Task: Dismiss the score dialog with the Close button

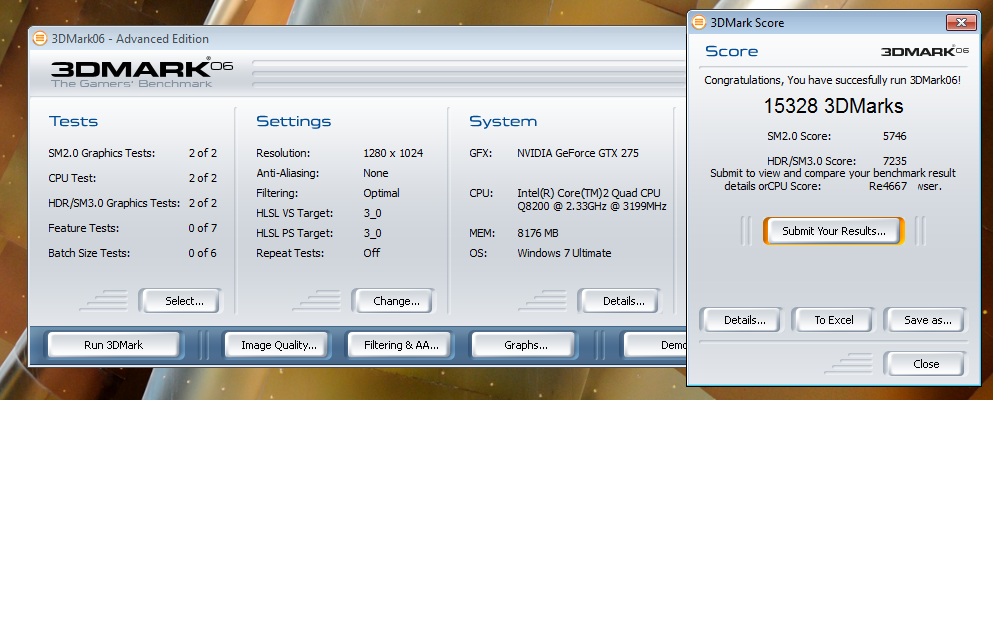Action: (x=925, y=364)
